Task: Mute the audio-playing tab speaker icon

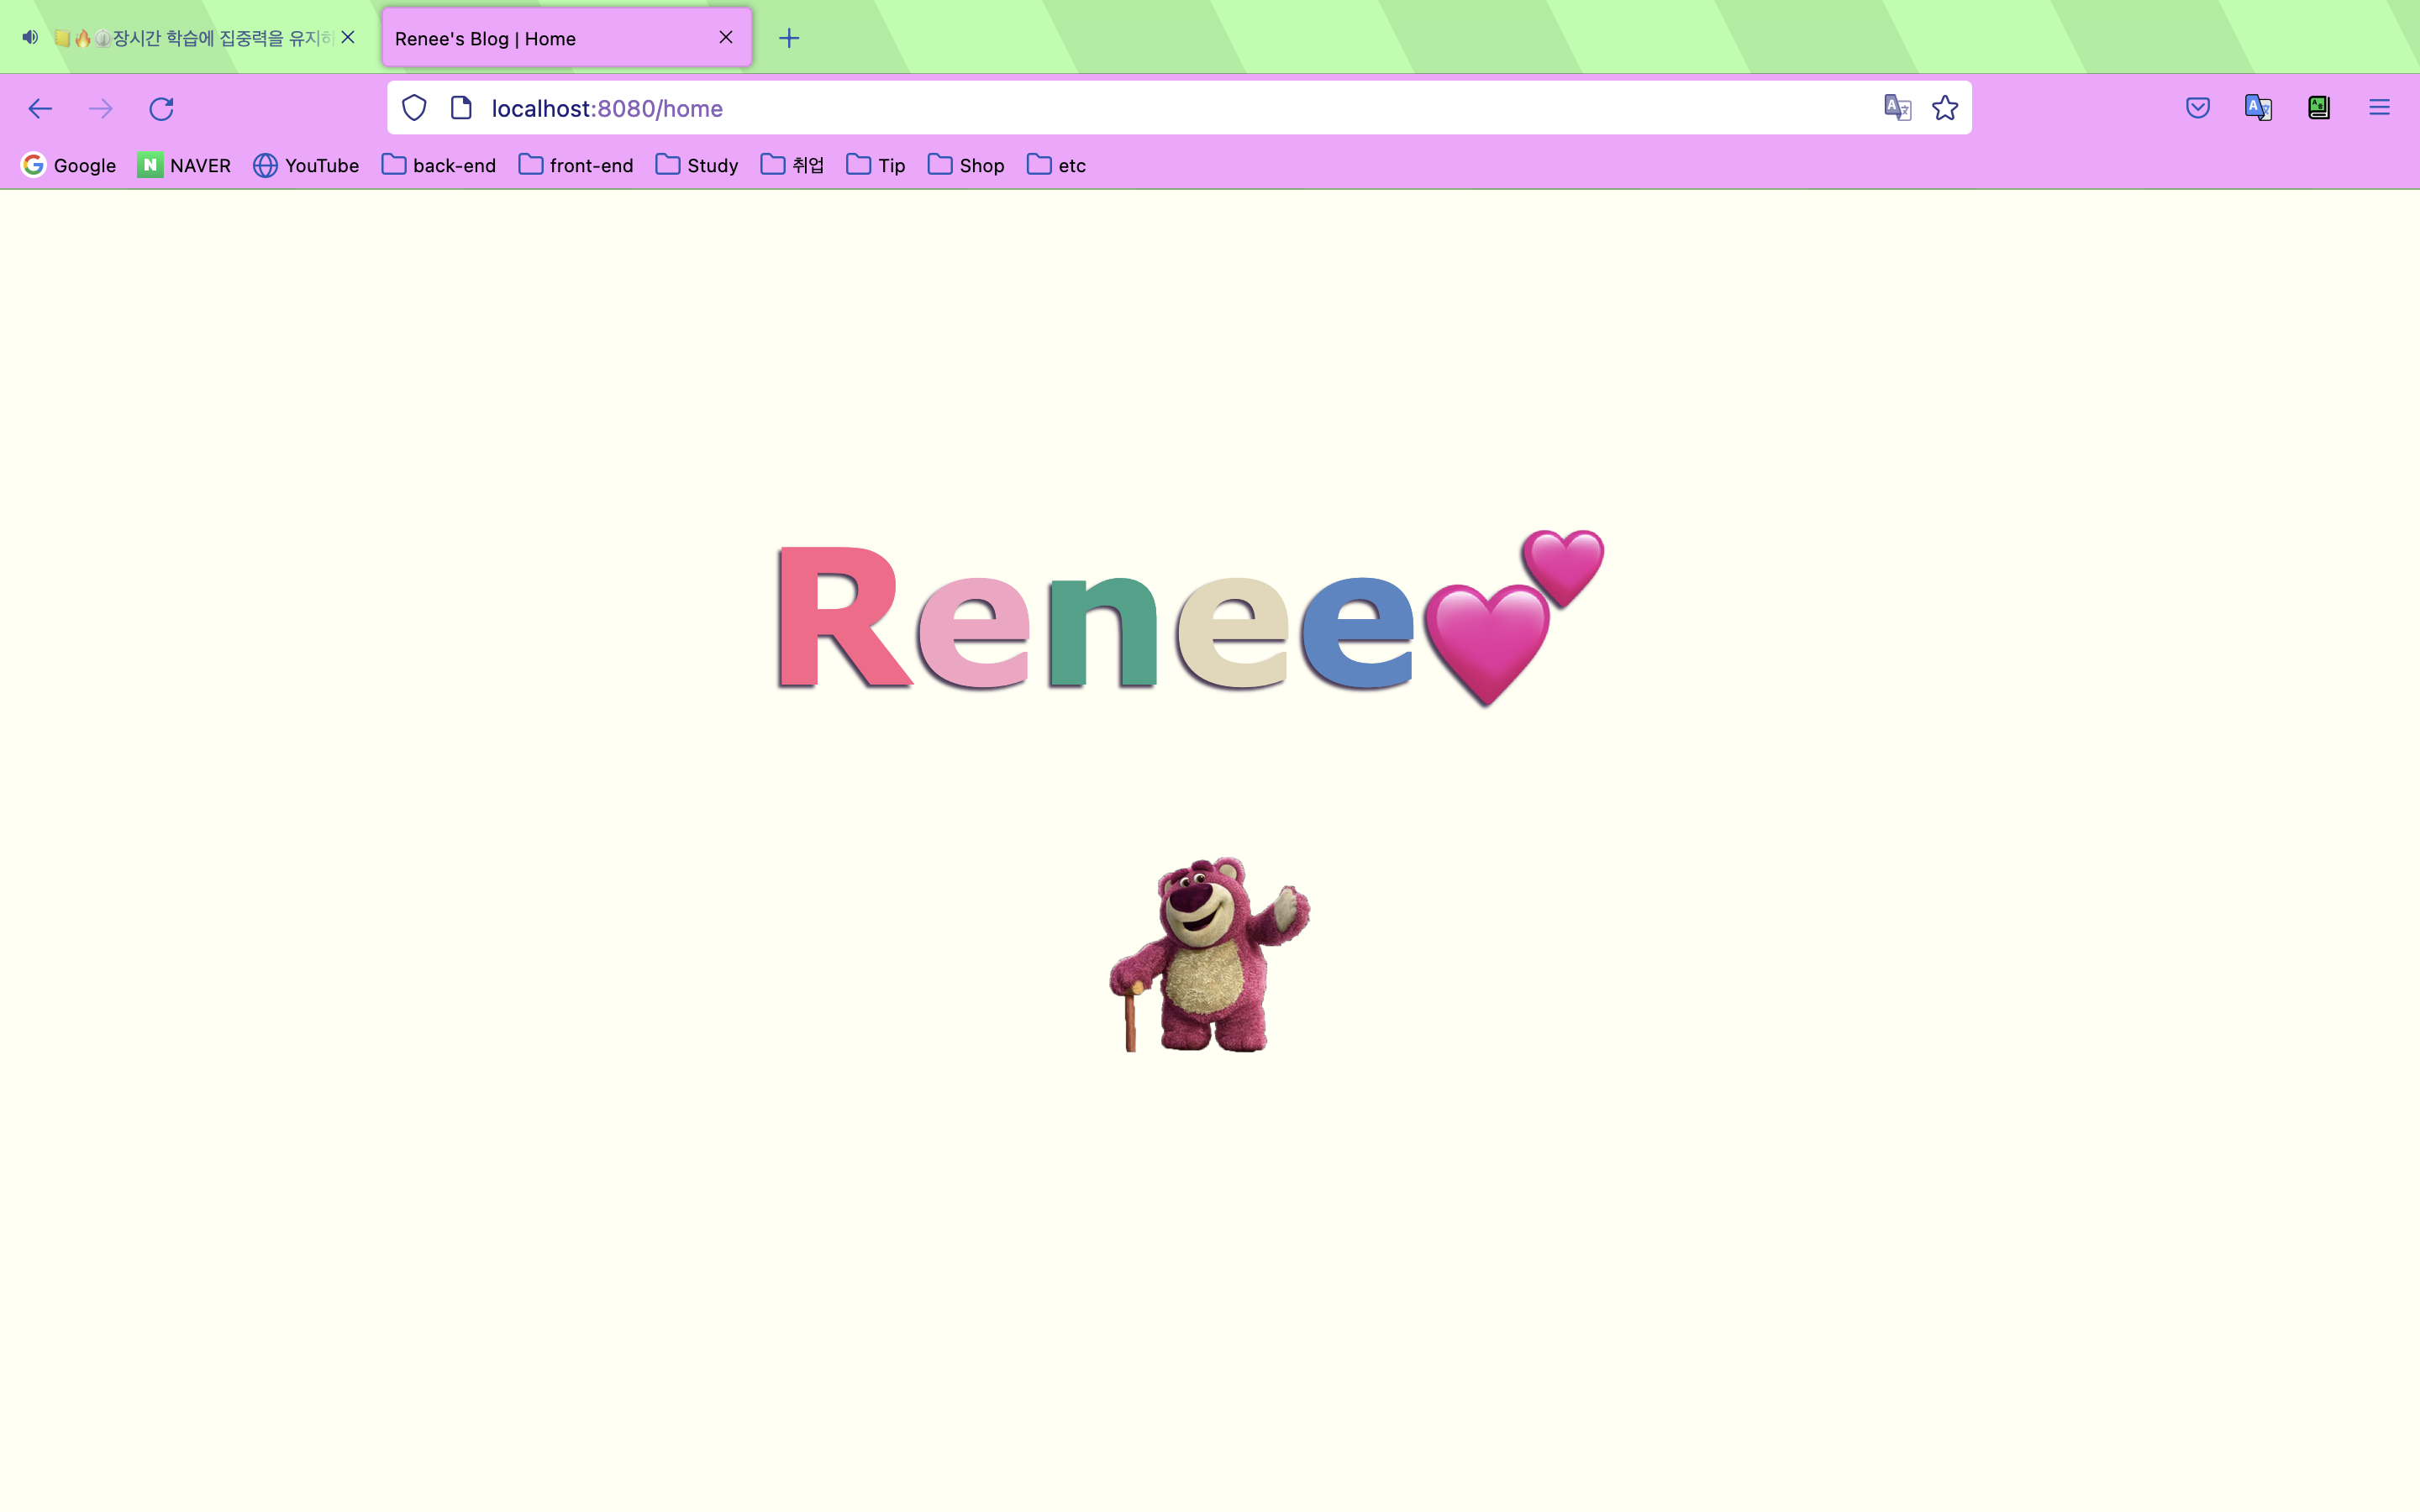Action: (x=30, y=37)
